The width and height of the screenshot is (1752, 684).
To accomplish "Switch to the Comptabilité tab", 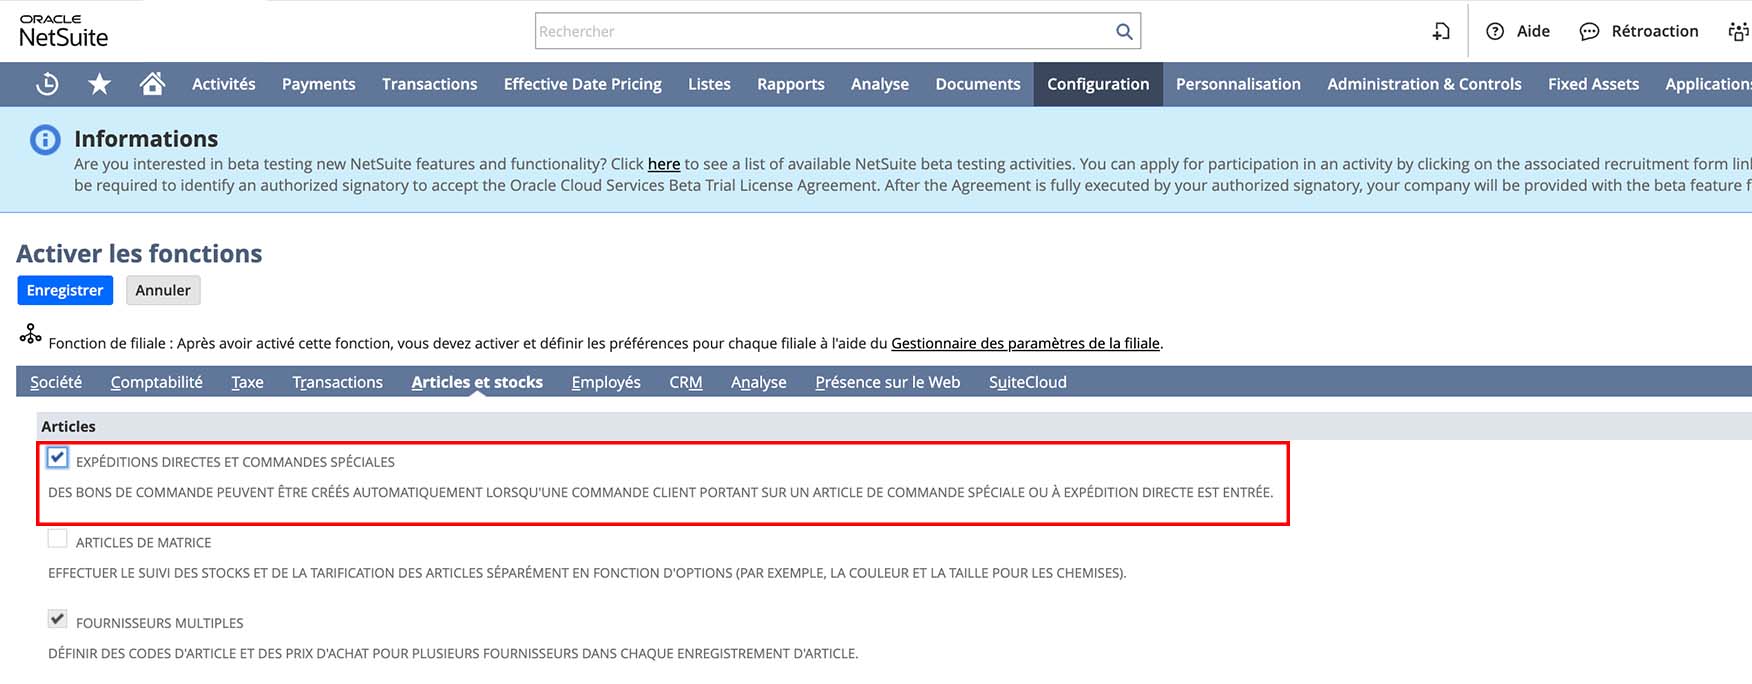I will (156, 382).
